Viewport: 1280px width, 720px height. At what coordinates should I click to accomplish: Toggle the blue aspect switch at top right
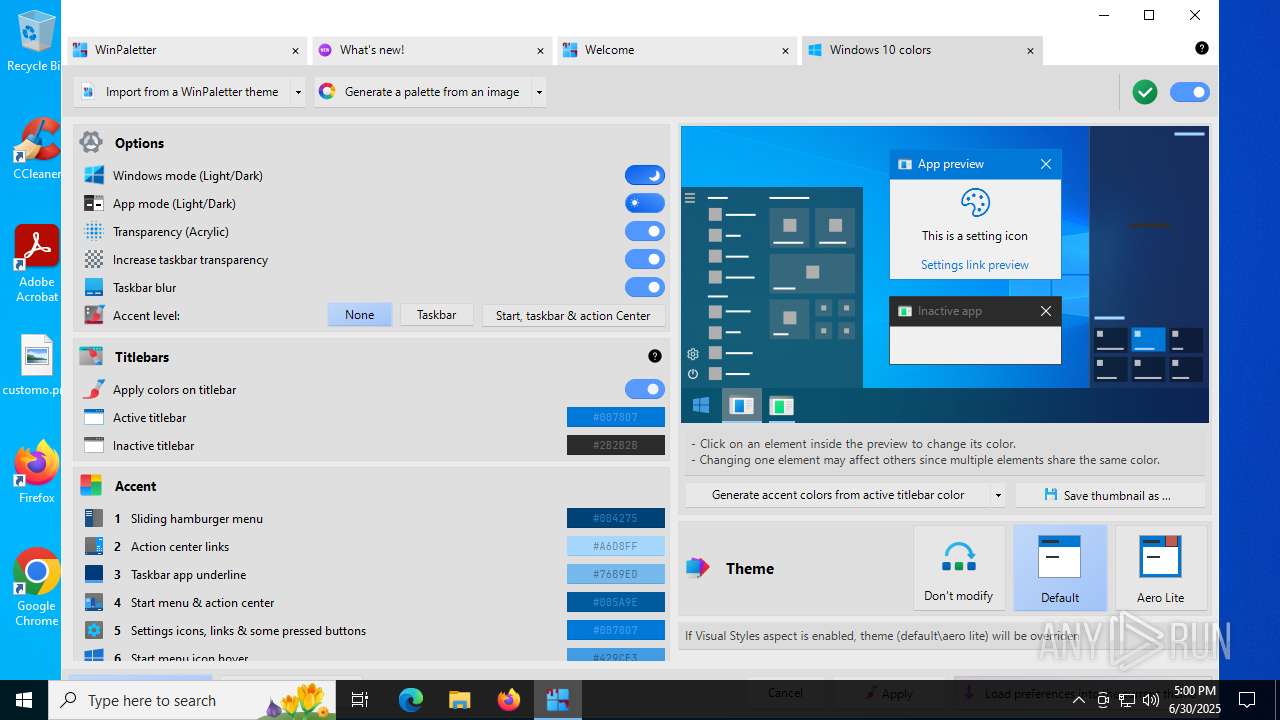click(1190, 92)
